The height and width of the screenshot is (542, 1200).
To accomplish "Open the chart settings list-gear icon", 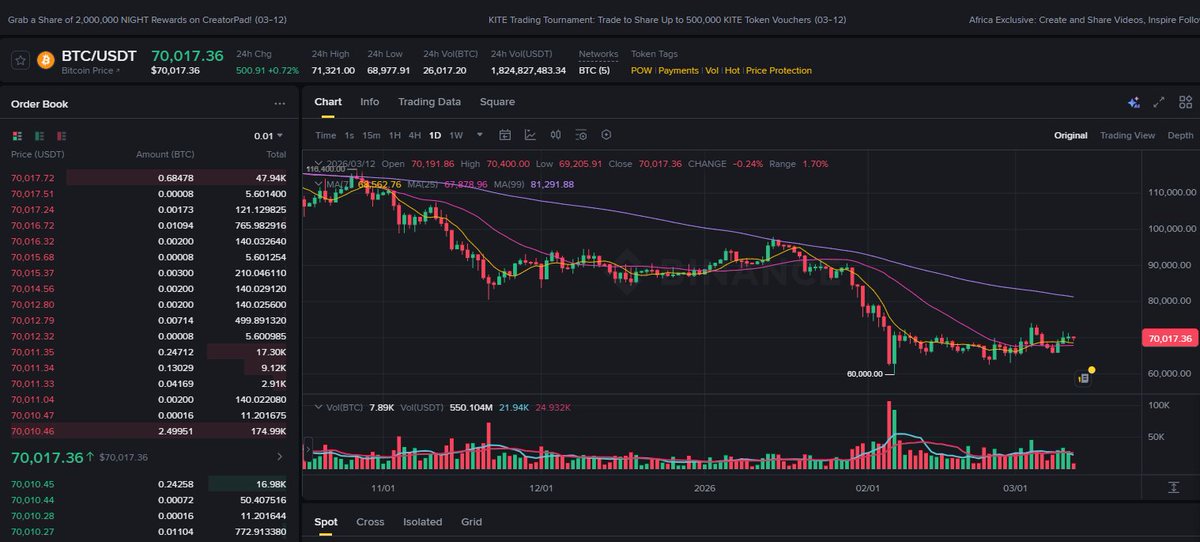I will 580,135.
